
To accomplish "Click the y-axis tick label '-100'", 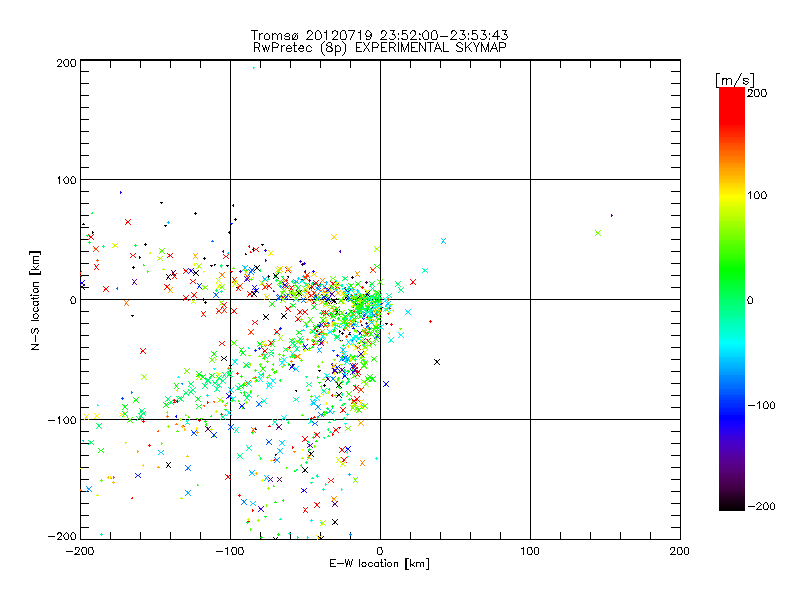I will (x=63, y=420).
